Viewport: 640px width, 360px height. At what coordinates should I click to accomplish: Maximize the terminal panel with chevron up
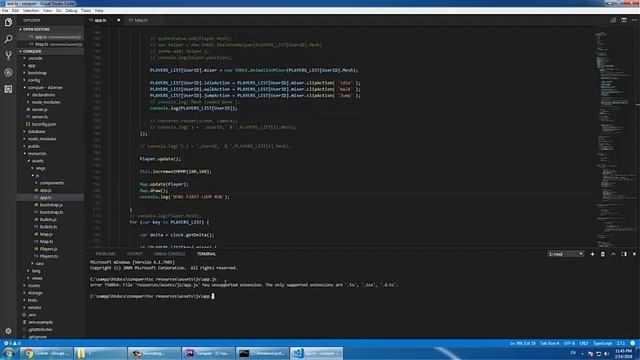click(613, 254)
